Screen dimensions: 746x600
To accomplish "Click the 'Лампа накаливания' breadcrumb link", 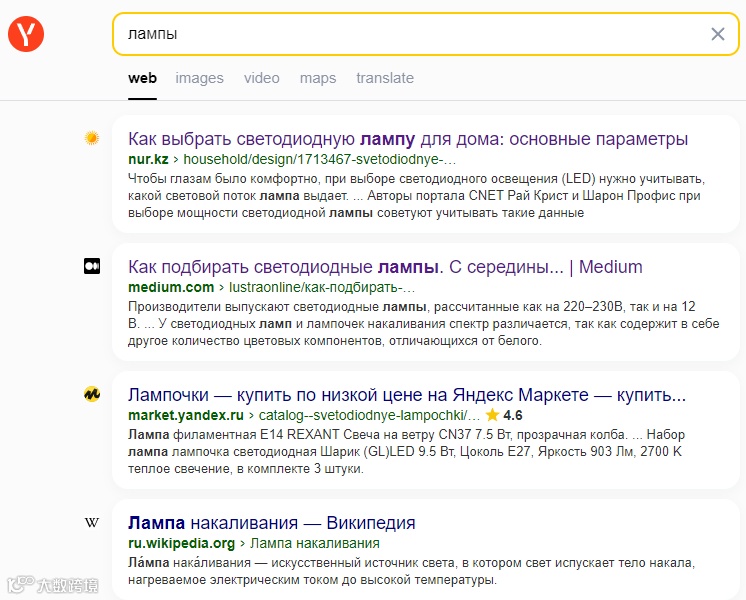I will (314, 543).
